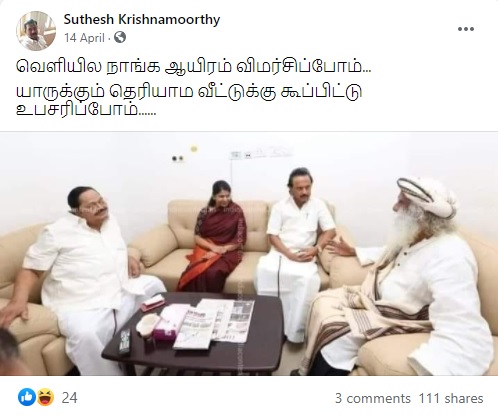Click the last line of the Tamil caption
Screen dimensions: 498x418
click(86, 109)
